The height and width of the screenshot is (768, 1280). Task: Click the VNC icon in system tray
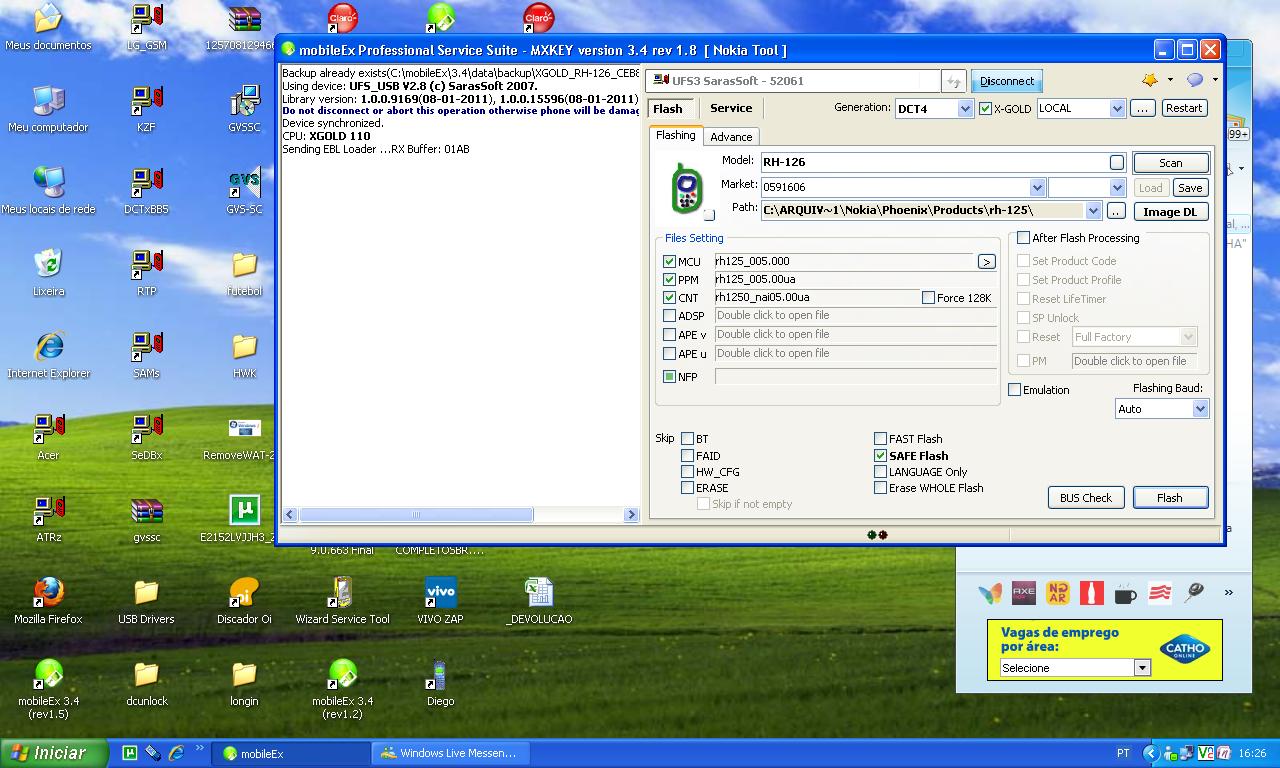(1206, 753)
